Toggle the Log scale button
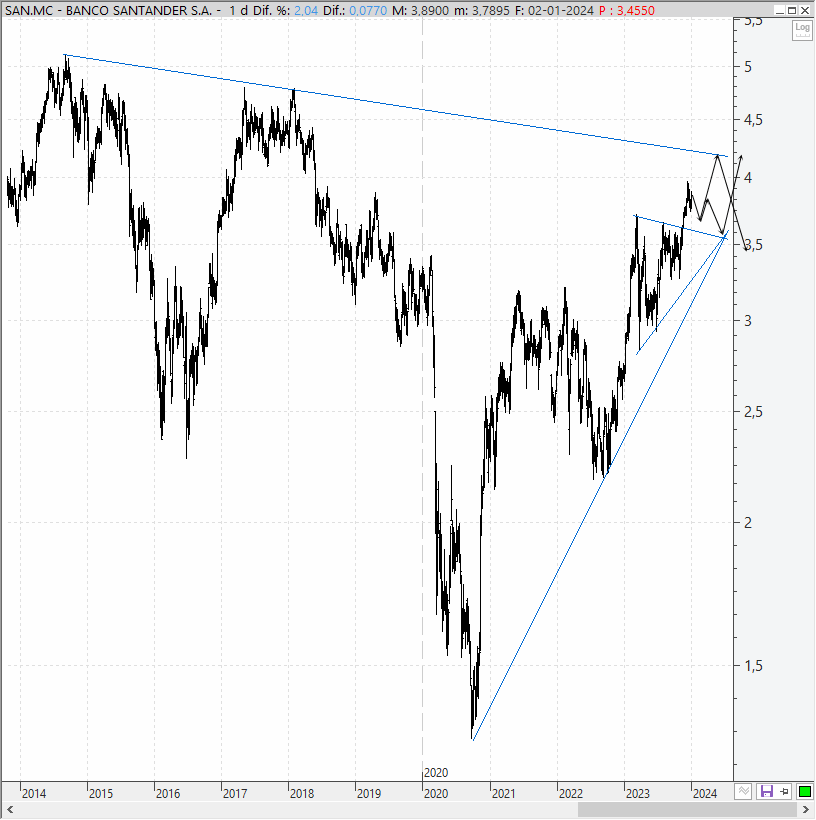 pos(802,30)
